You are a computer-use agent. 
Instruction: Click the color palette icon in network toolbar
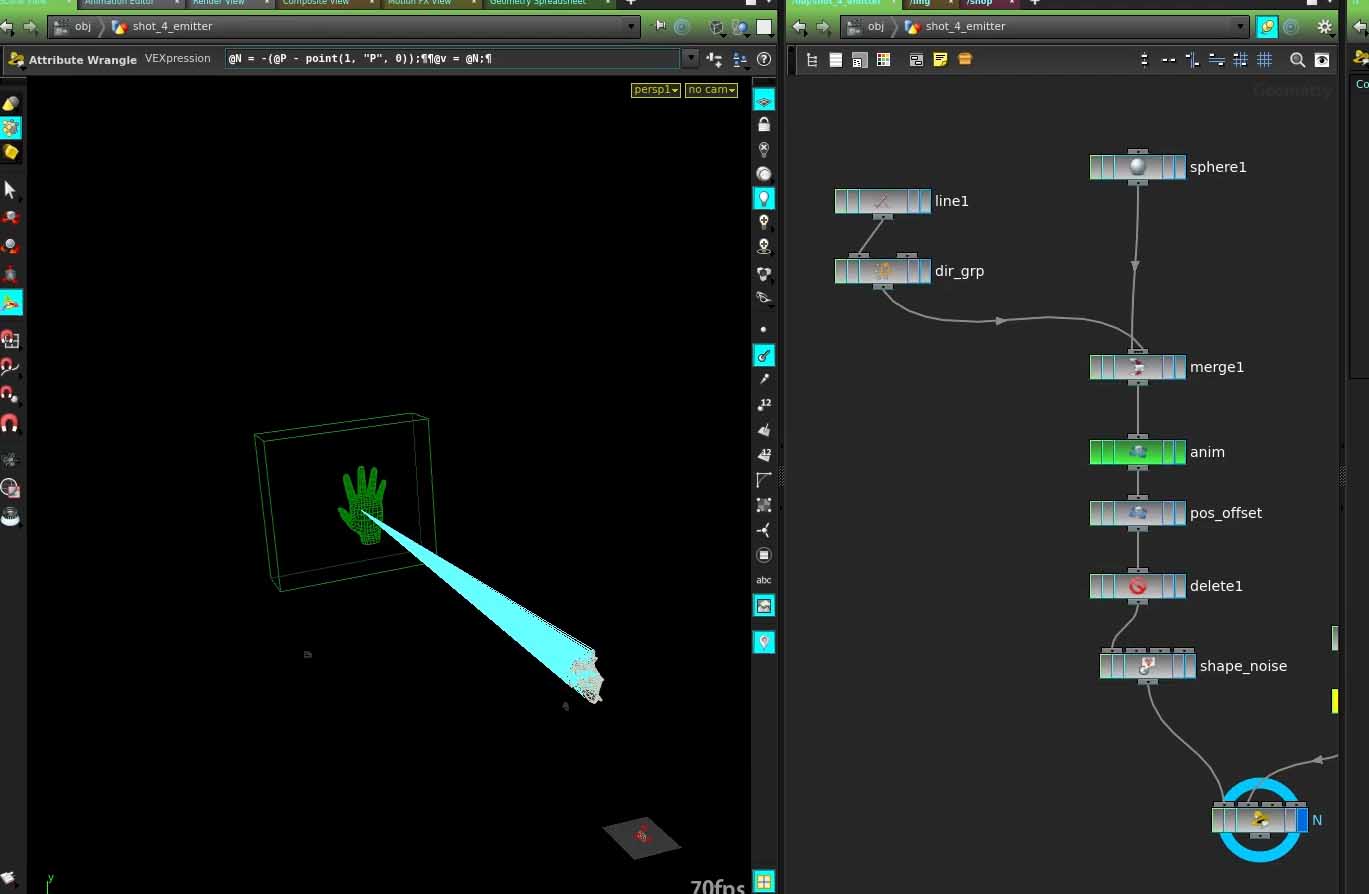click(x=884, y=60)
